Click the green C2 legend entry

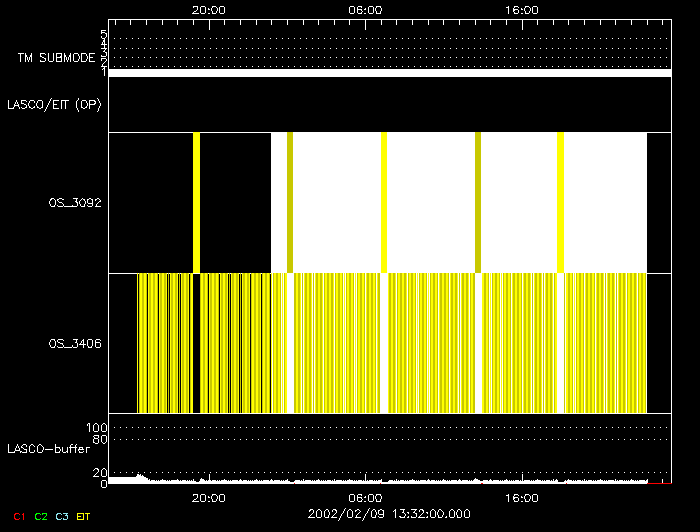click(x=41, y=517)
